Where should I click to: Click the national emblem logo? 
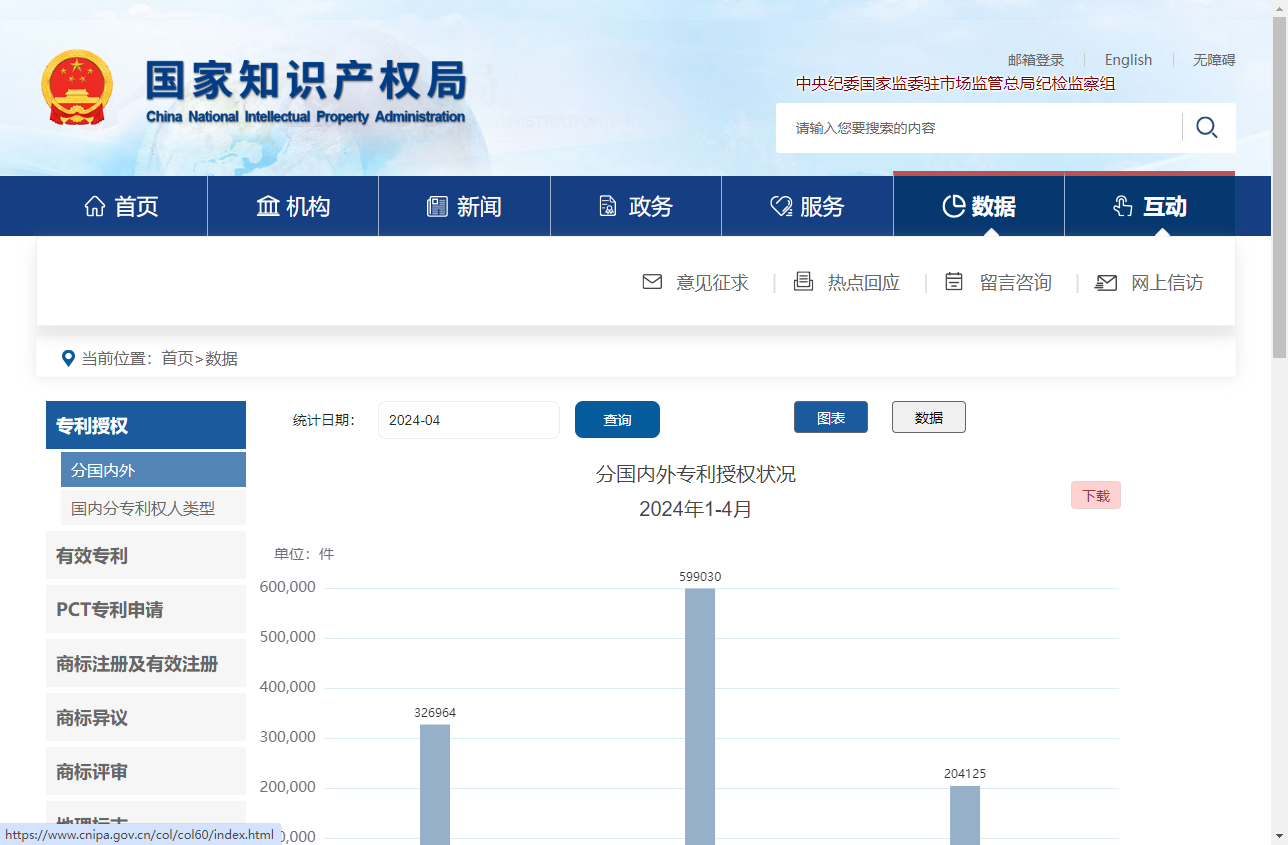pyautogui.click(x=77, y=88)
